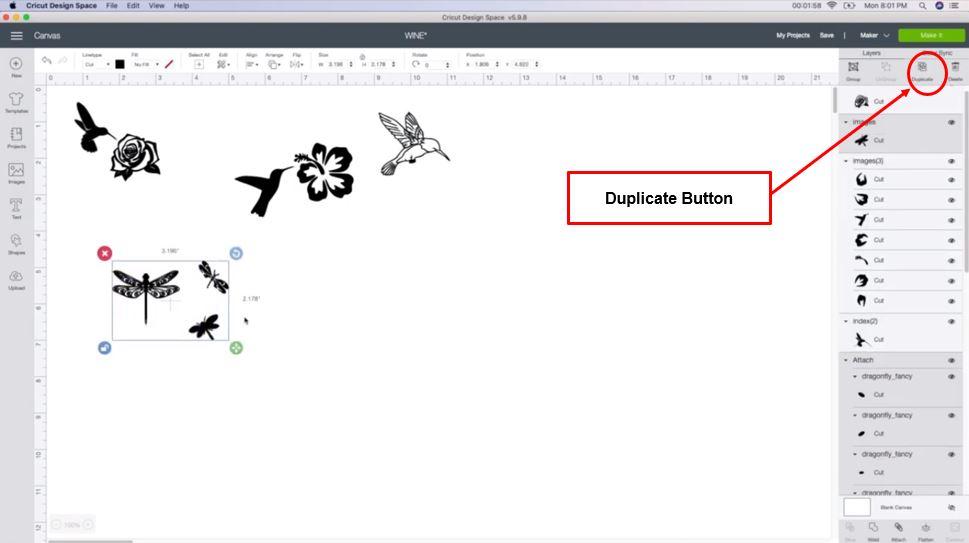This screenshot has width=969, height=543.
Task: Hide the Index(2) layer group
Action: pyautogui.click(x=952, y=322)
